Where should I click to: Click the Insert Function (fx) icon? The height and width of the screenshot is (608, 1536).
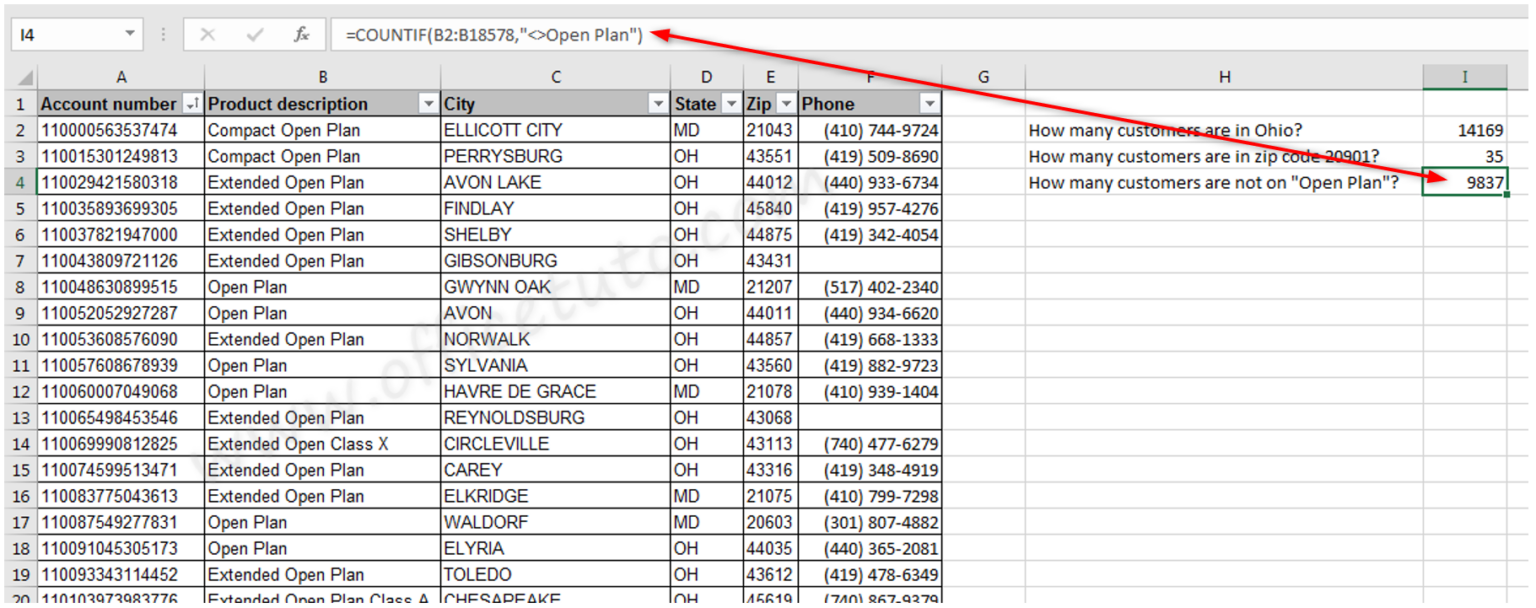(x=301, y=33)
